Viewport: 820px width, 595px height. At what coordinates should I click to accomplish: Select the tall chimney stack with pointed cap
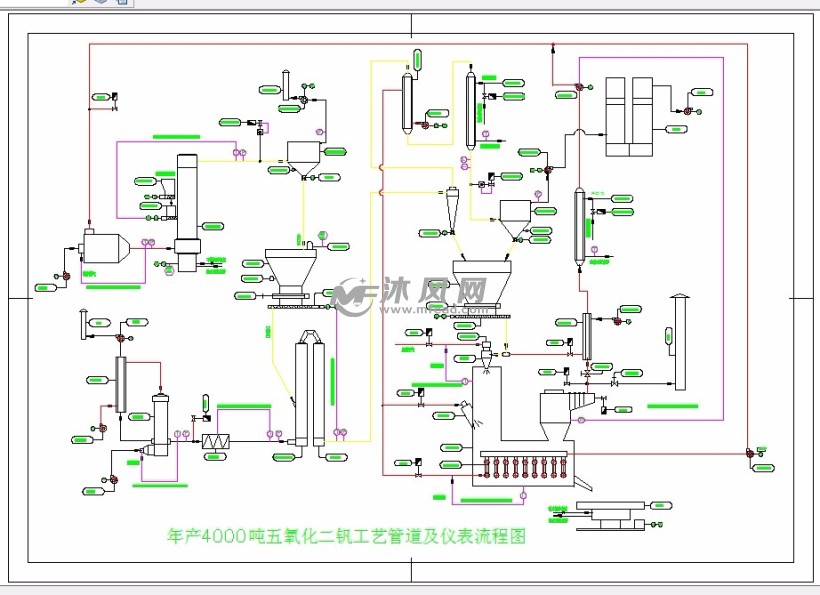click(680, 342)
